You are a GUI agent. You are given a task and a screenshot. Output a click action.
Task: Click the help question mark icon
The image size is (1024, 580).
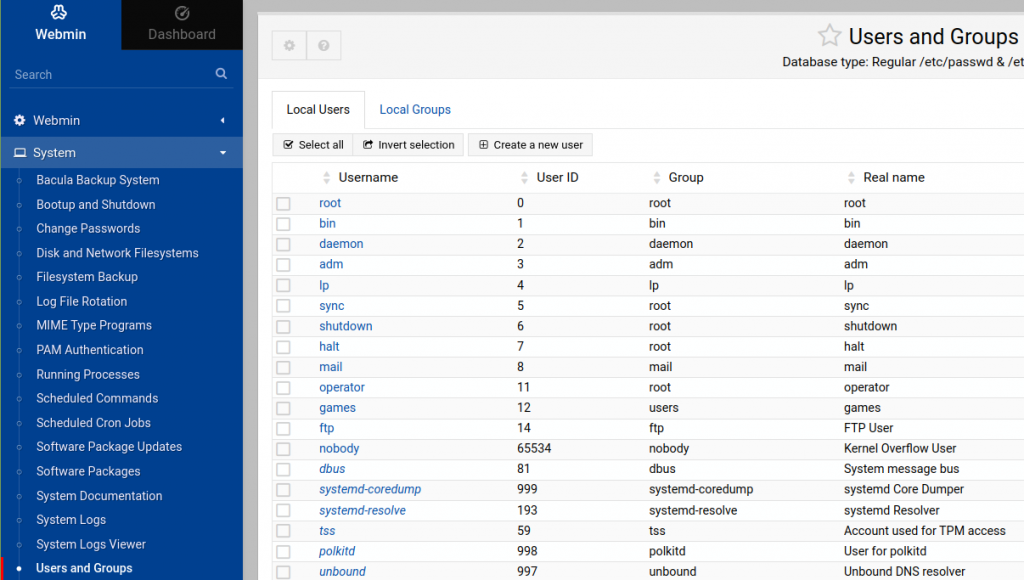pos(322,44)
